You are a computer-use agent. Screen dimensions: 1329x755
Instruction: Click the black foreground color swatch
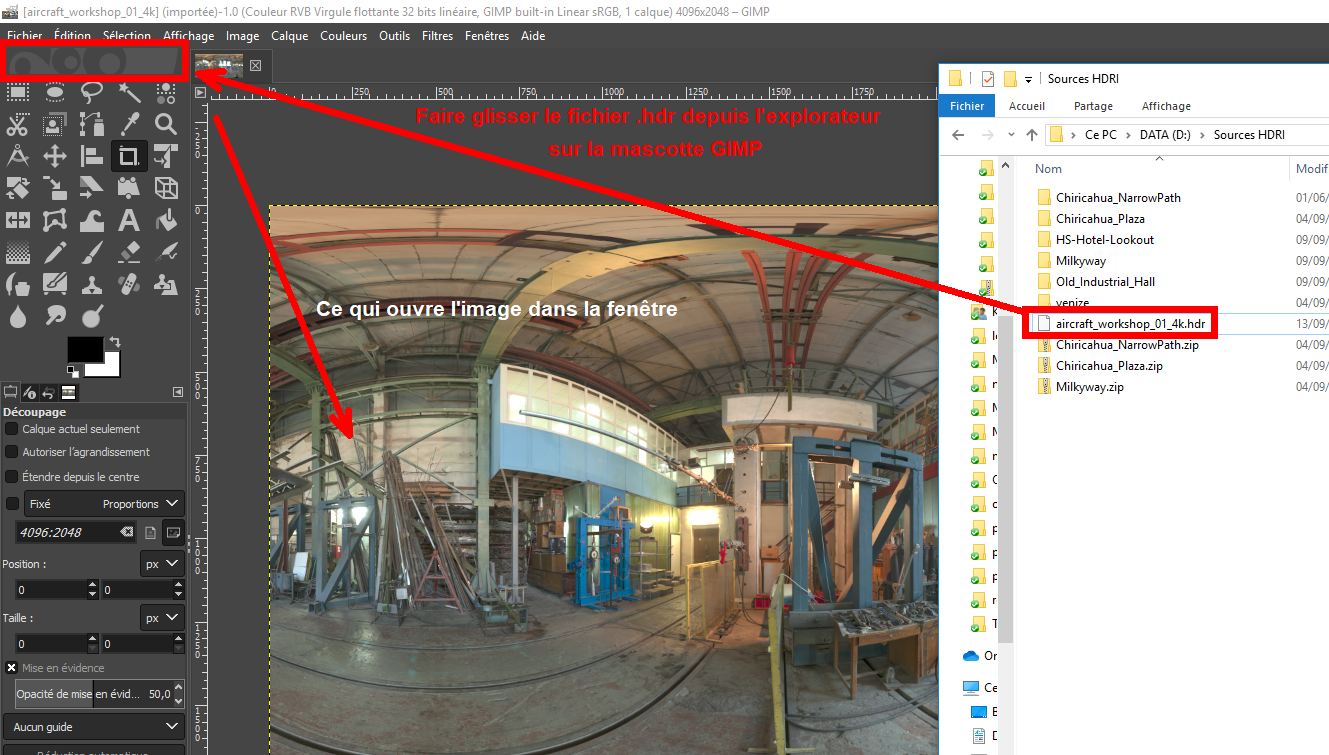point(84,350)
